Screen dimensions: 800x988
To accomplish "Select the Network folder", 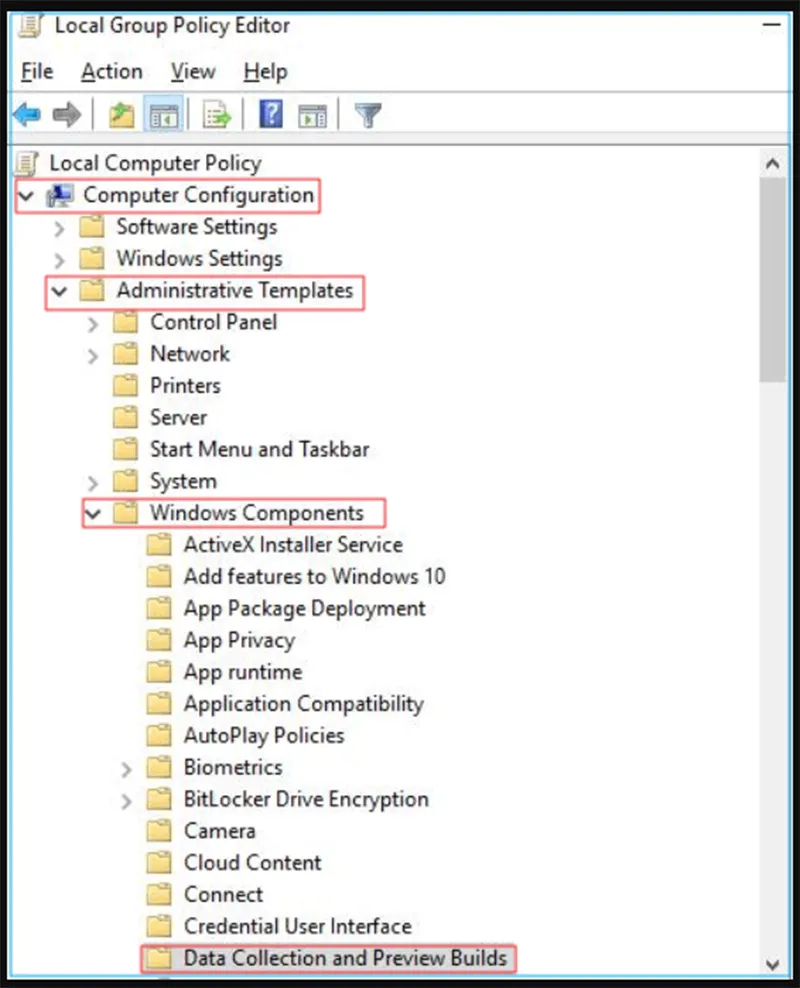I will click(x=190, y=353).
